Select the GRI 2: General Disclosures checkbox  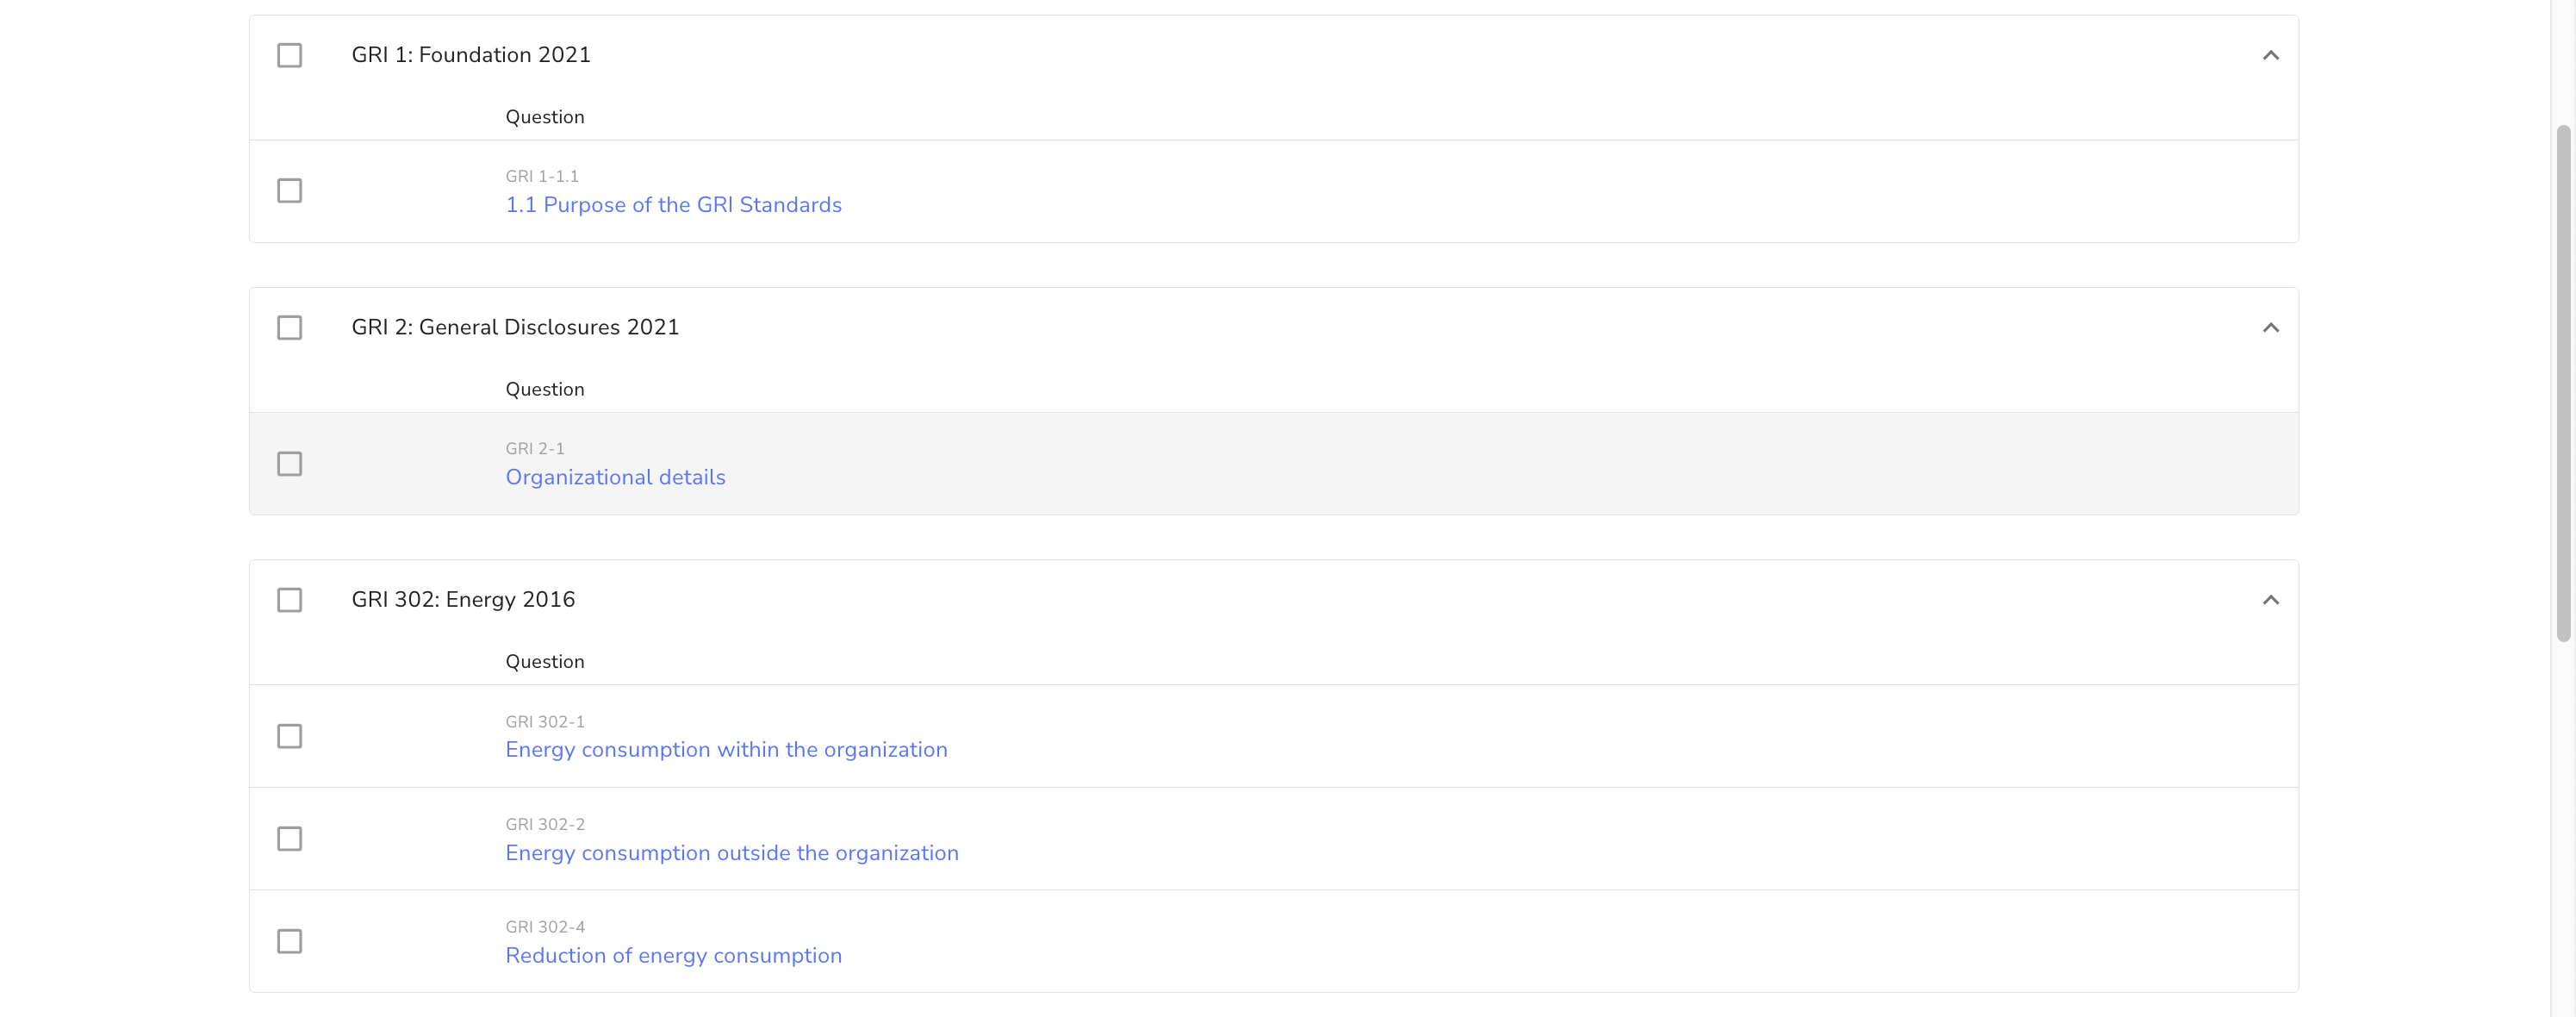coord(289,328)
